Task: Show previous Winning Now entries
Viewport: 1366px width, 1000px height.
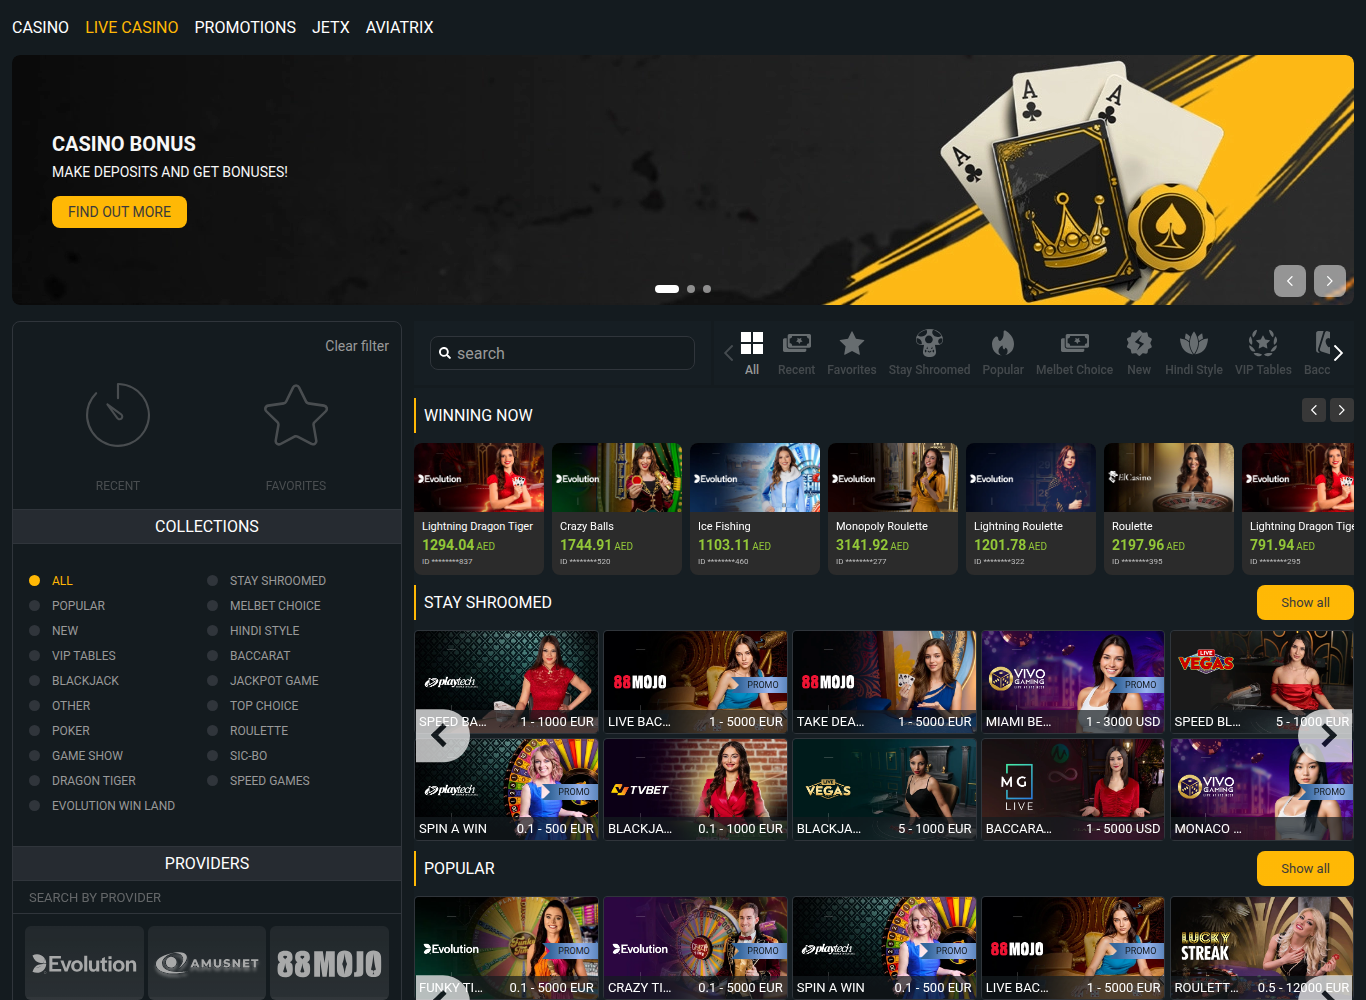Action: click(1314, 410)
